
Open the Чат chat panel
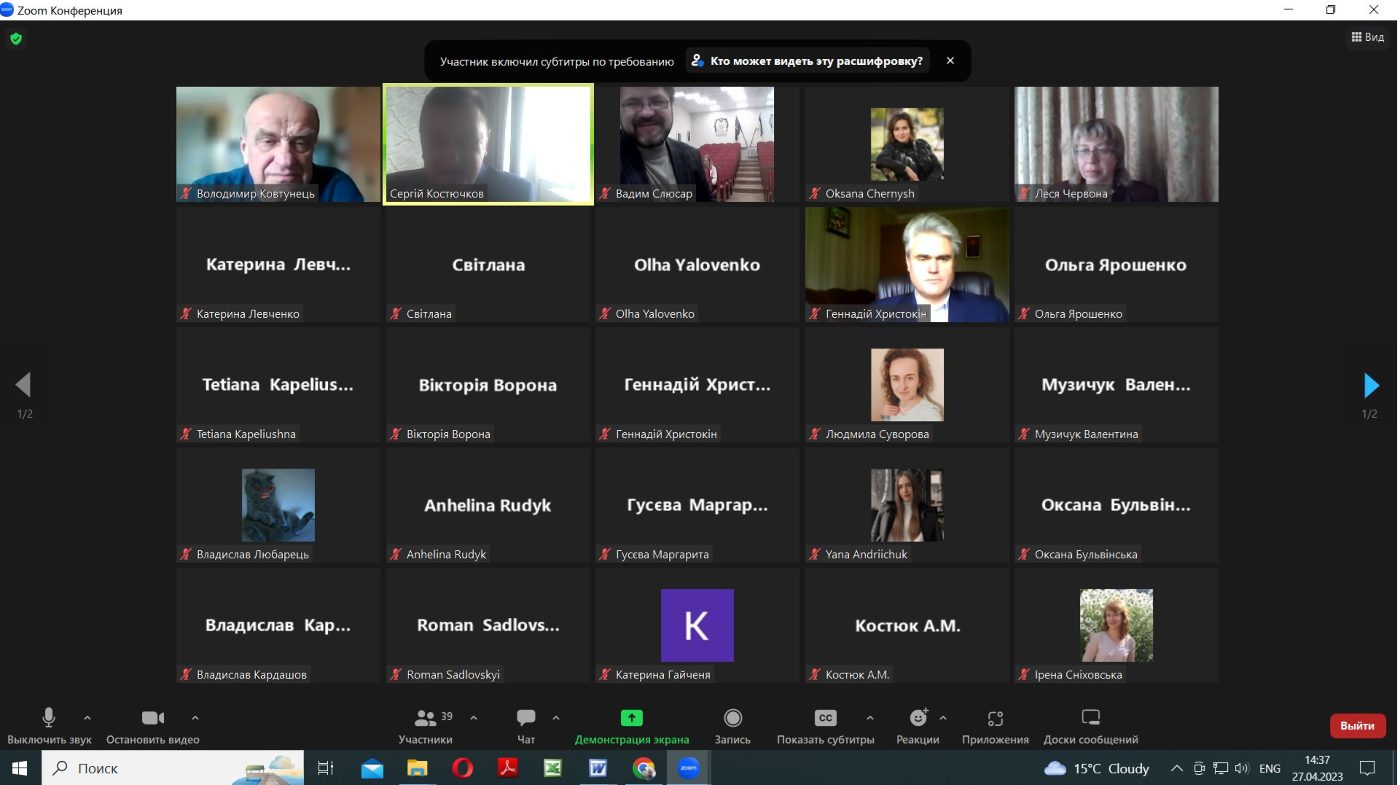526,727
